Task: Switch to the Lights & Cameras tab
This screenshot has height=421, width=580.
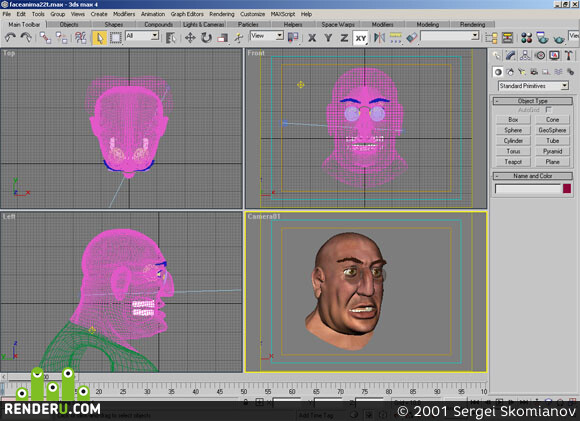Action: click(203, 24)
